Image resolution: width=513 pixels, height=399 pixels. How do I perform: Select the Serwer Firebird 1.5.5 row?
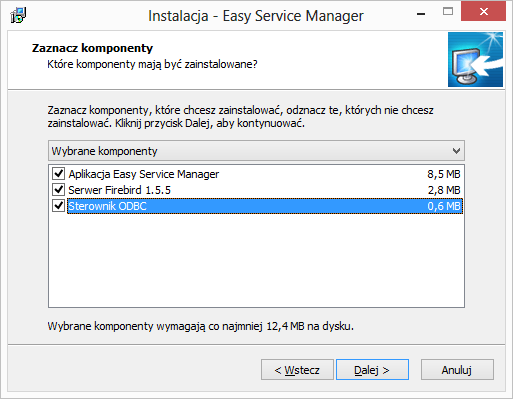(x=256, y=190)
